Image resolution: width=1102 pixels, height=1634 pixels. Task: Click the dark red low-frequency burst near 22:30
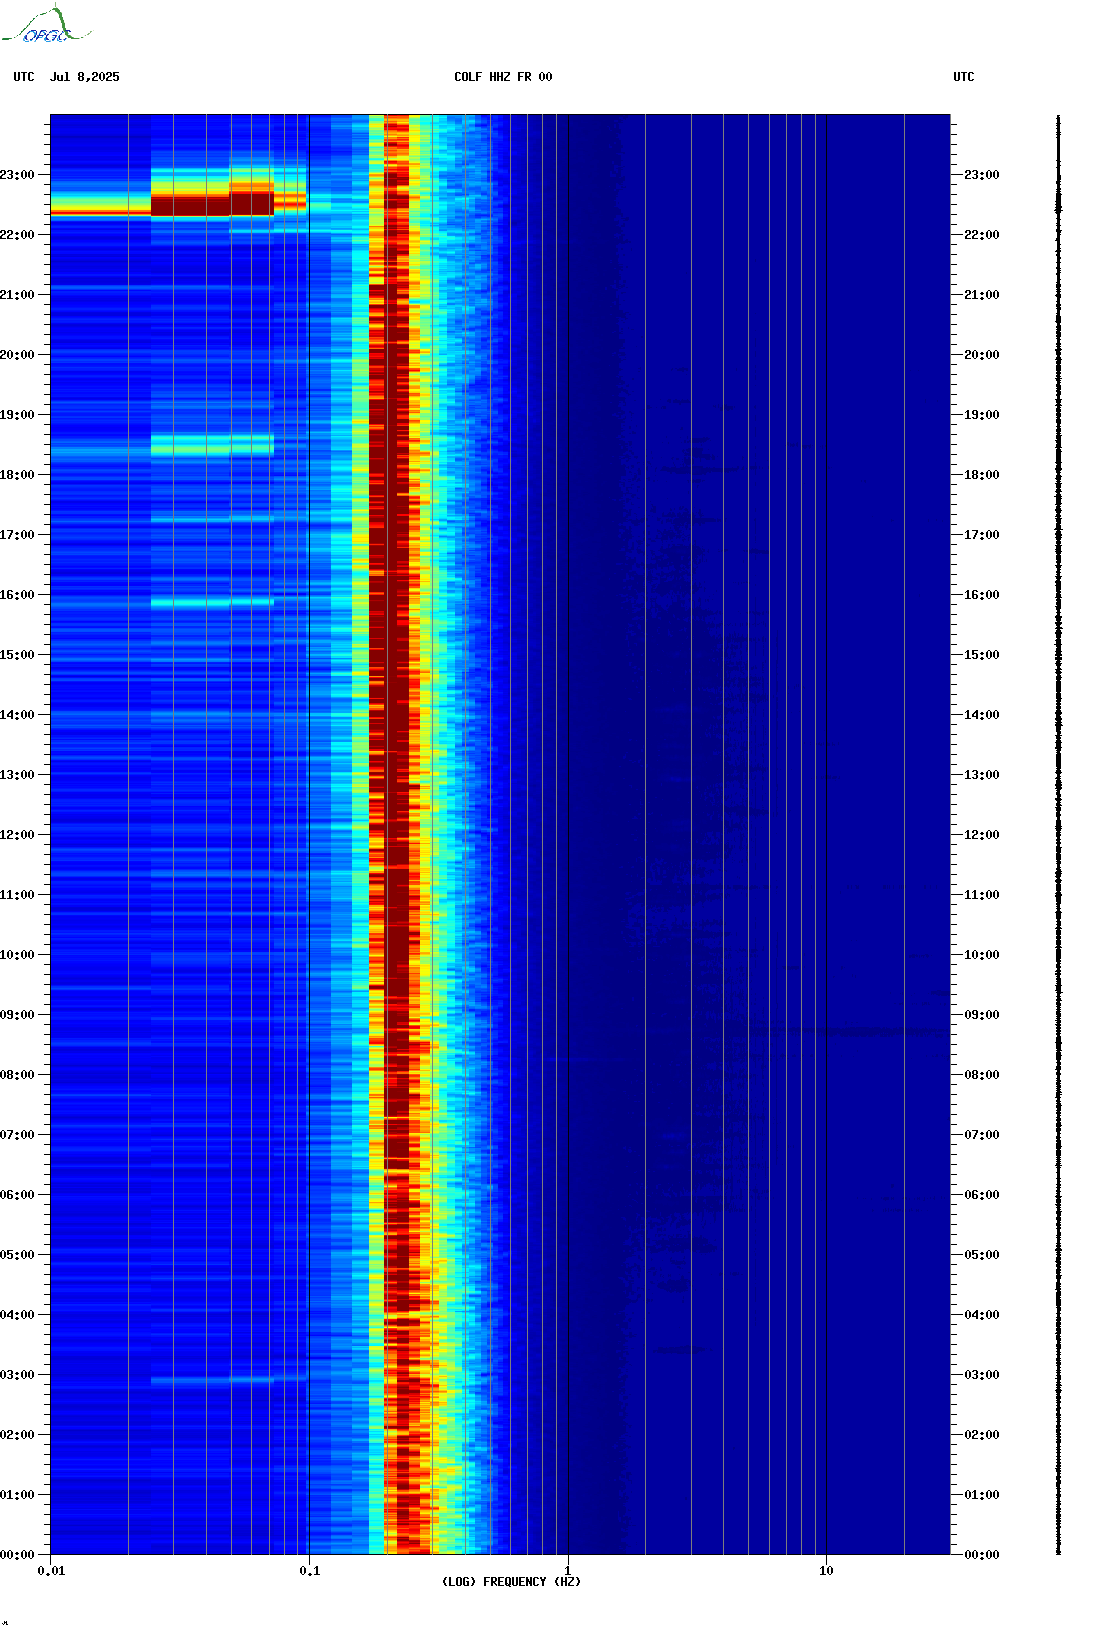coord(212,205)
